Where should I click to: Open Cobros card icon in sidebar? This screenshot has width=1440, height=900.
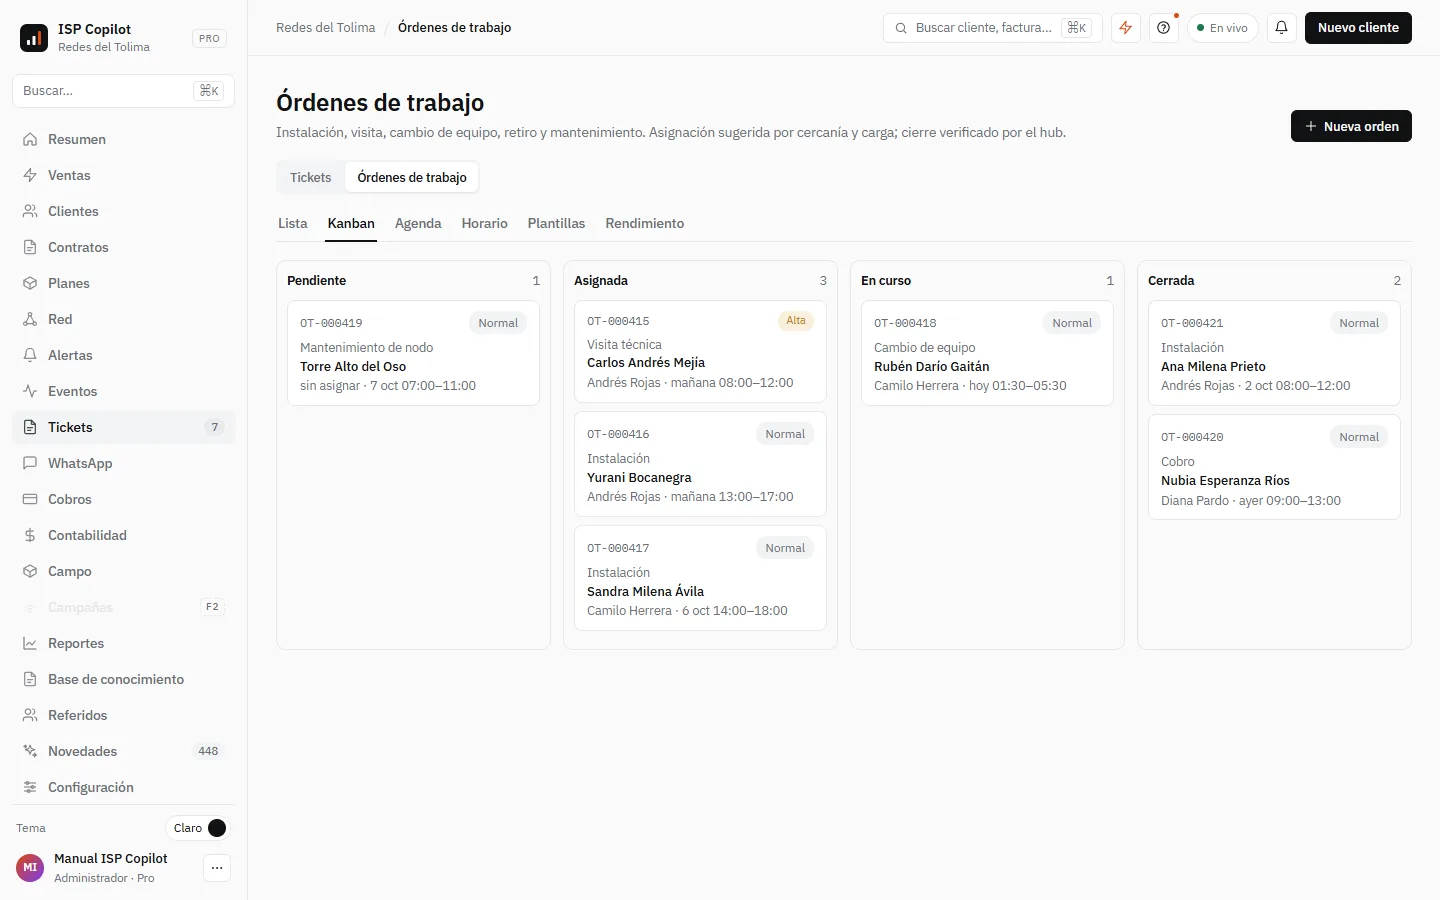pos(30,499)
